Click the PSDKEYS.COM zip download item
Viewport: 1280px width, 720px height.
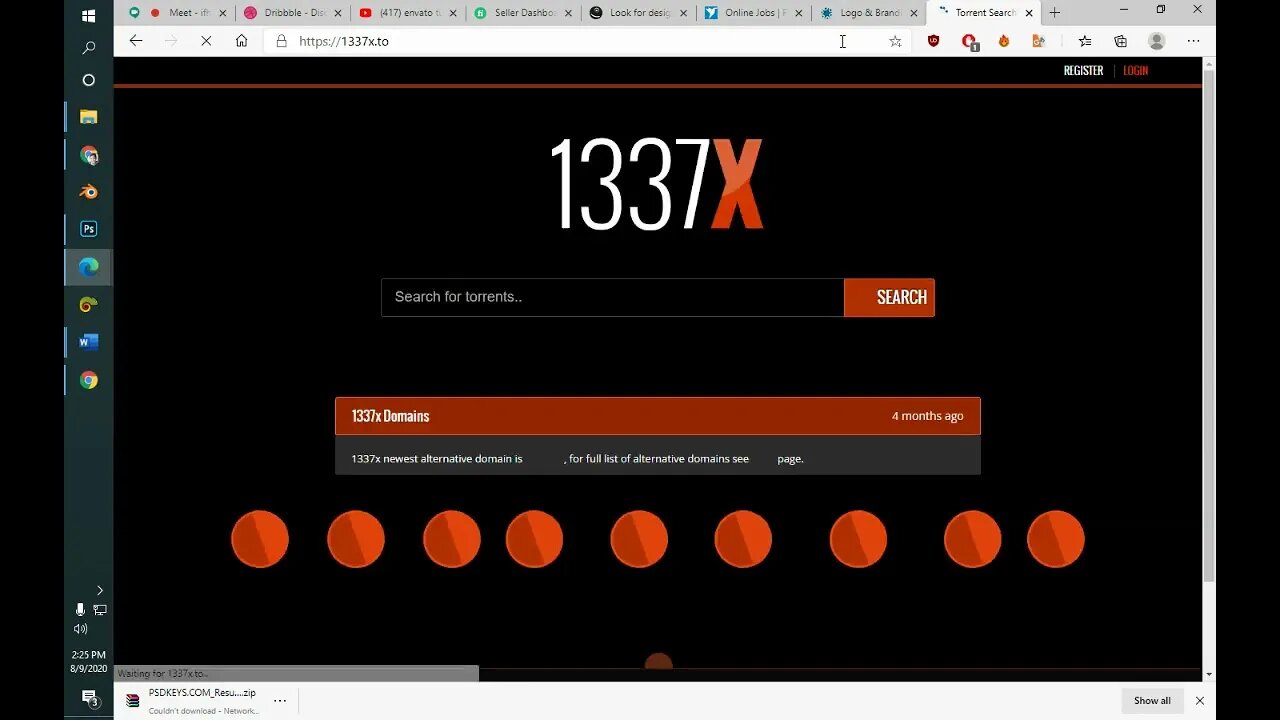pyautogui.click(x=193, y=701)
